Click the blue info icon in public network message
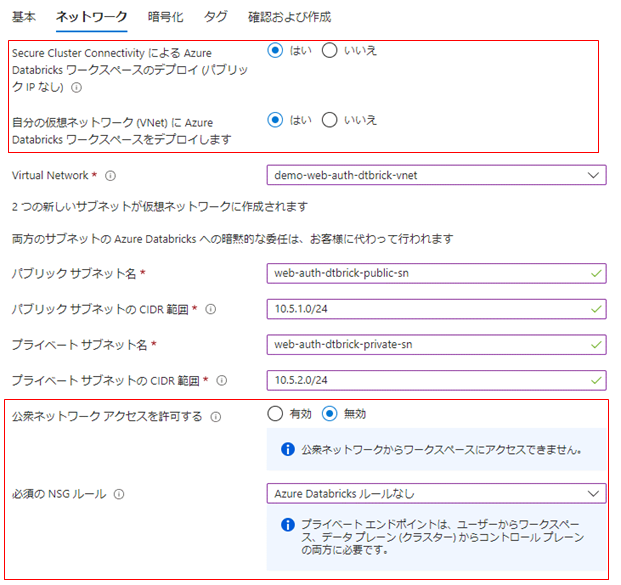This screenshot has width=621, height=585. 288,449
